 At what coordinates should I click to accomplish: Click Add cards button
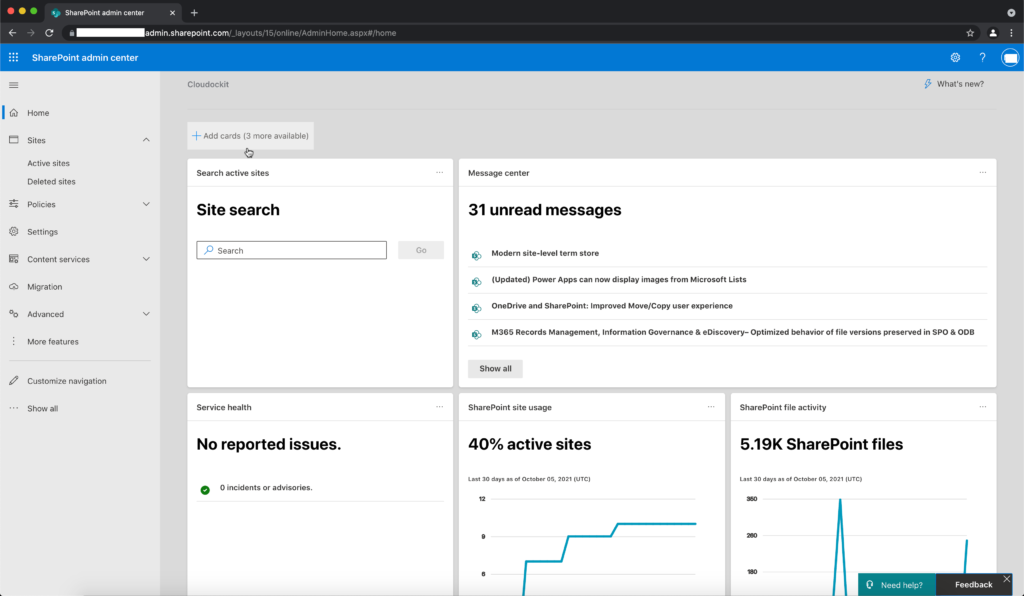click(250, 136)
